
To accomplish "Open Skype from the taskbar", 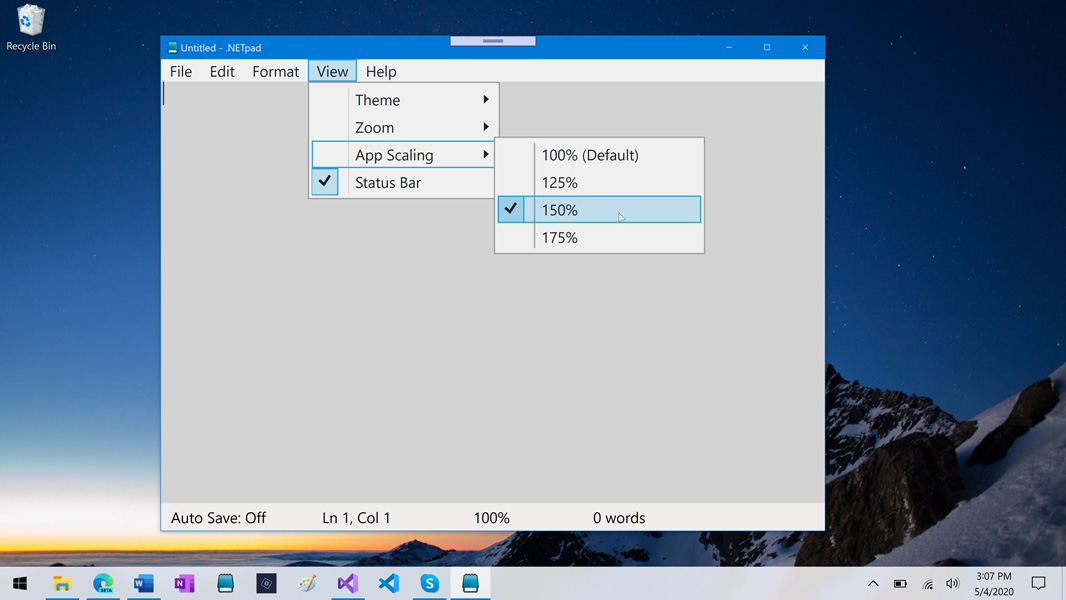I will pos(430,583).
